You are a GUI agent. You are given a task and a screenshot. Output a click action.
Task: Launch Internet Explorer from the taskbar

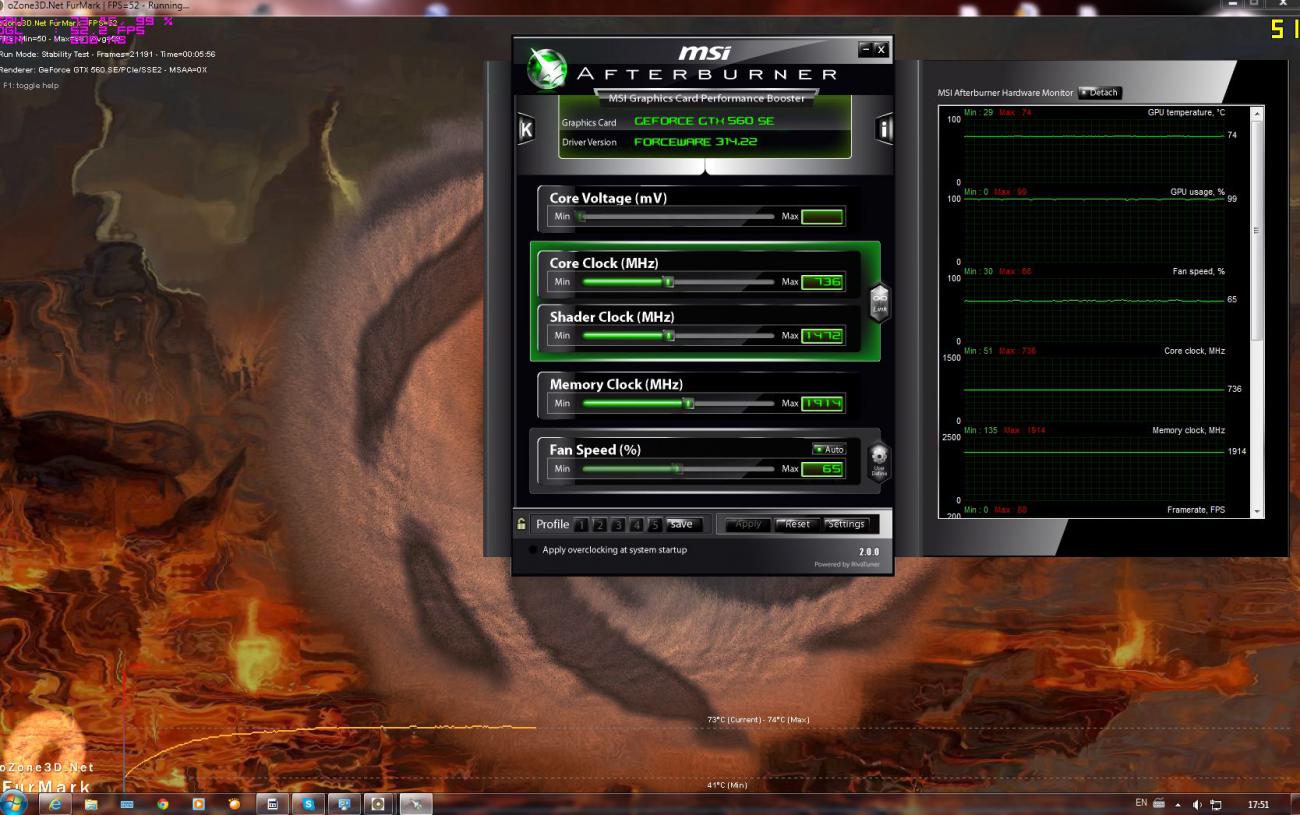click(x=55, y=803)
